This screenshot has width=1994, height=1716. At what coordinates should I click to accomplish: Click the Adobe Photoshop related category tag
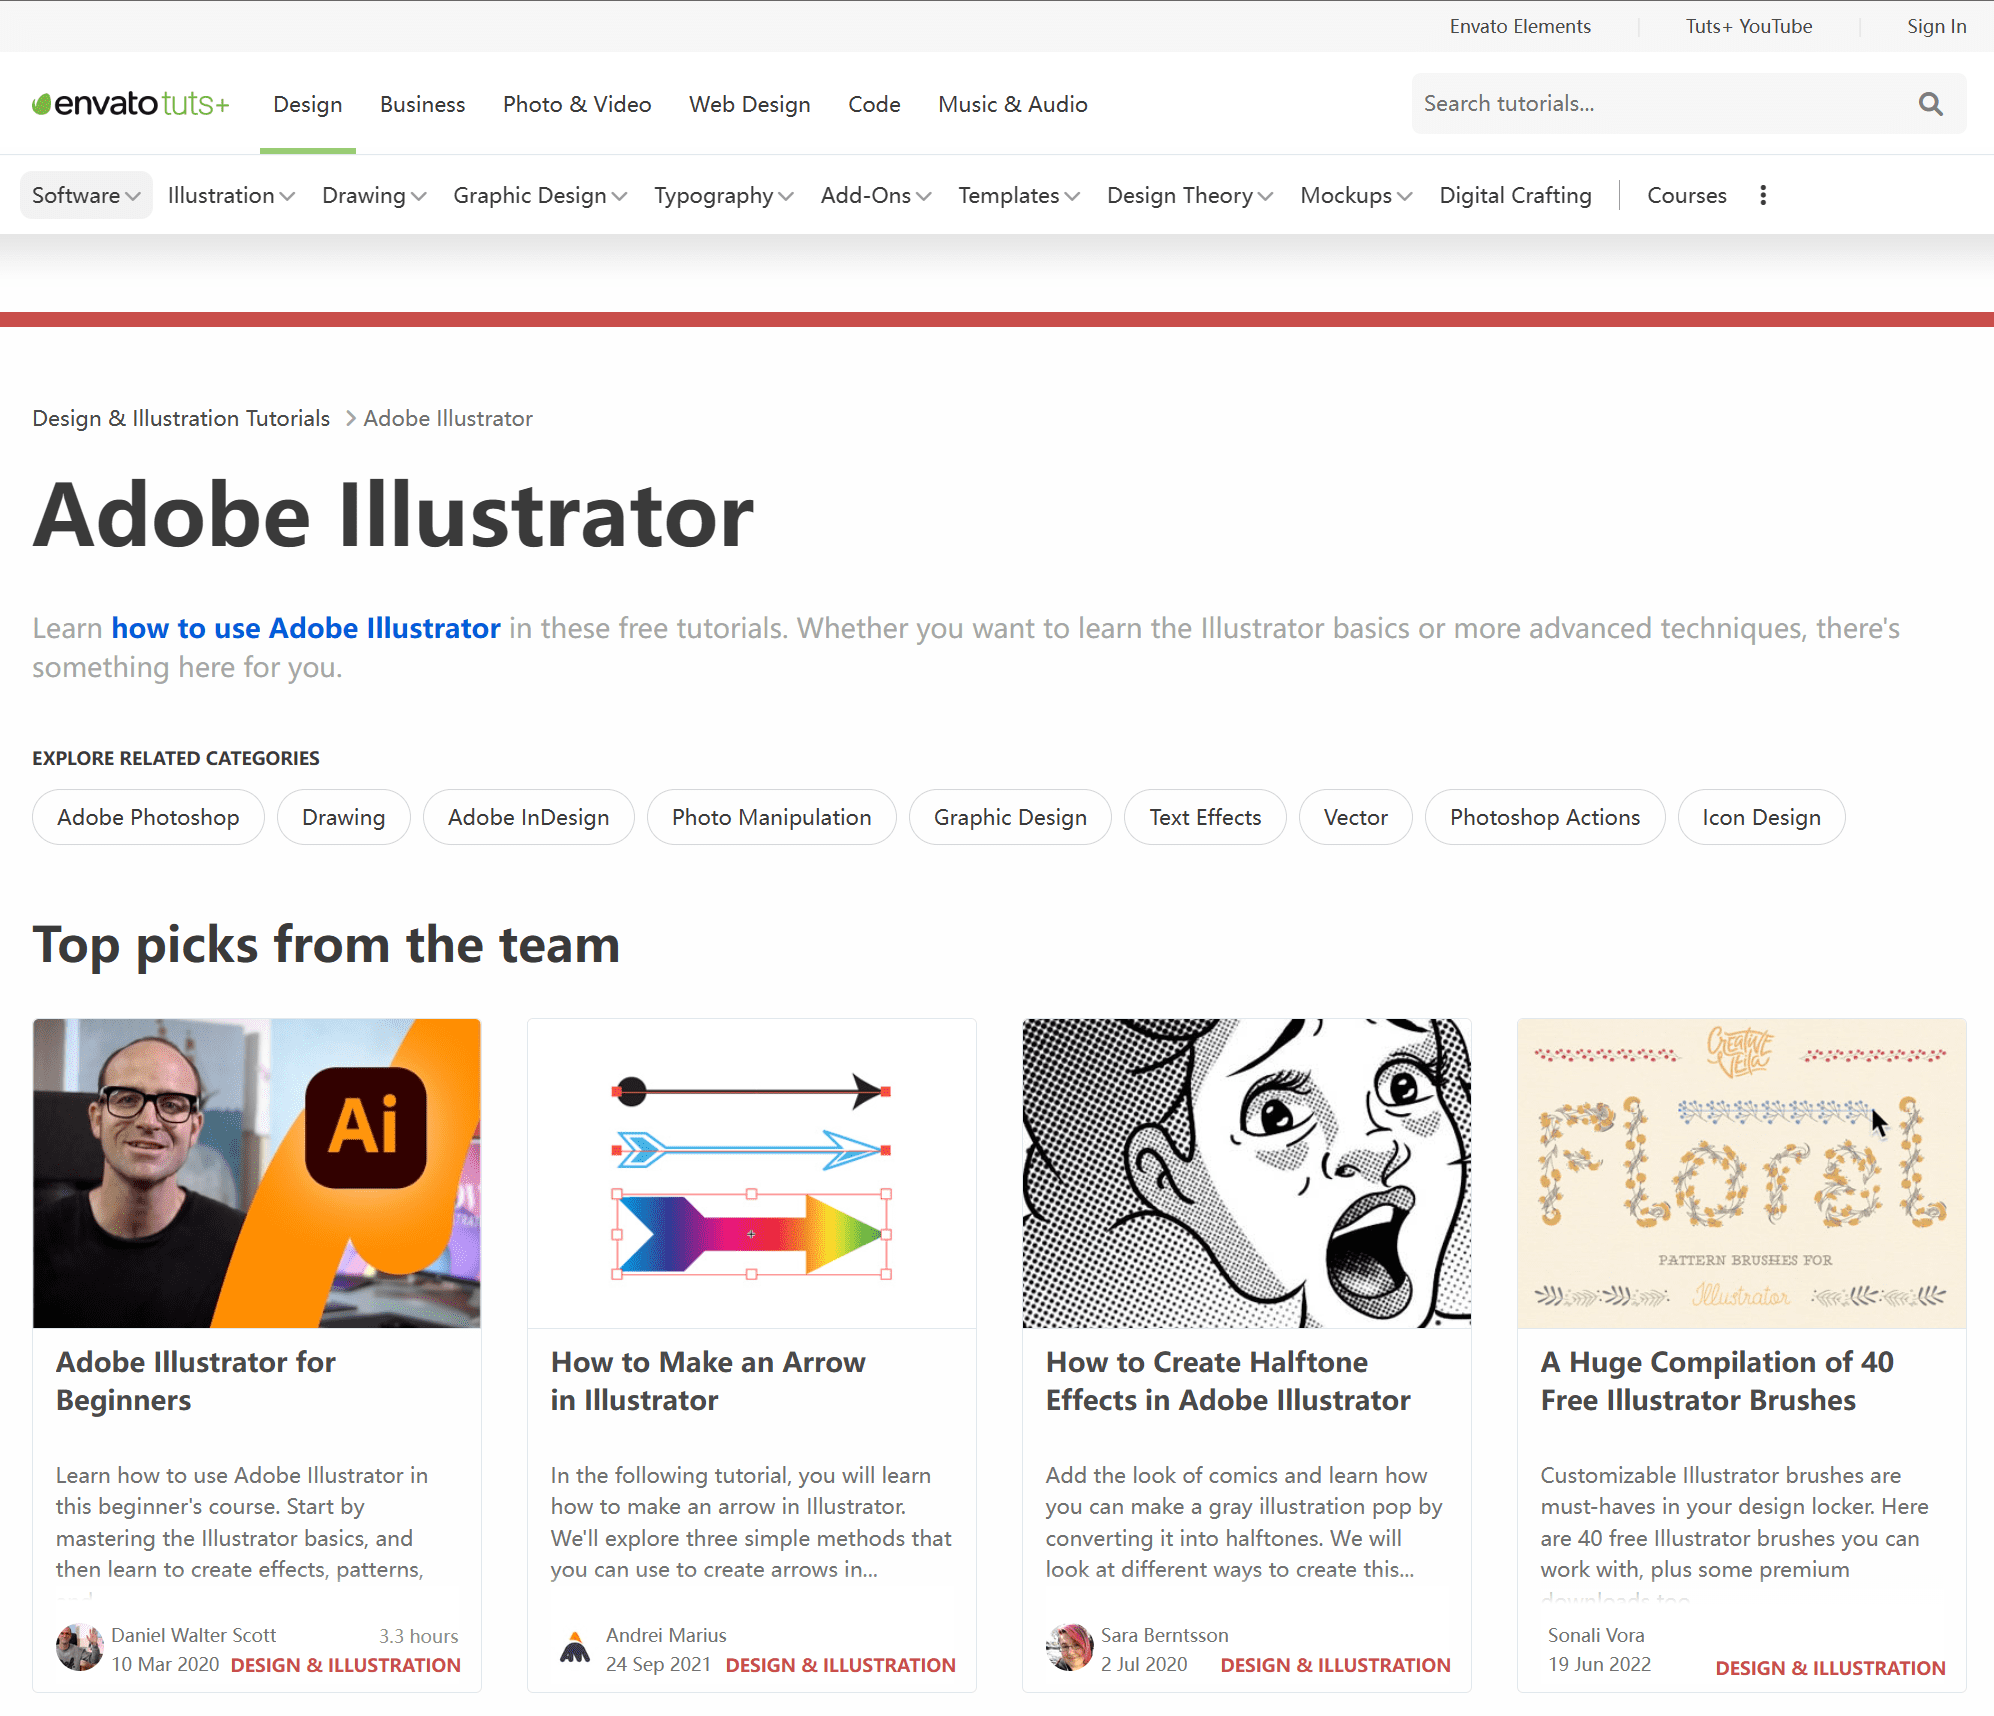[148, 819]
